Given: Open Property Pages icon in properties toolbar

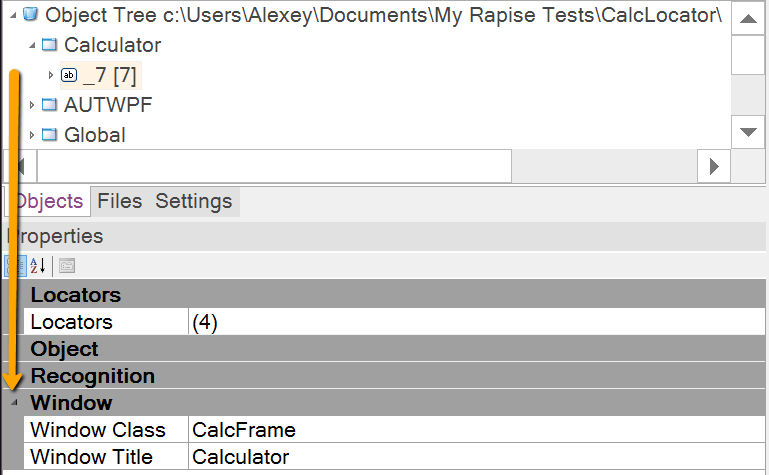Looking at the screenshot, I should tap(67, 266).
